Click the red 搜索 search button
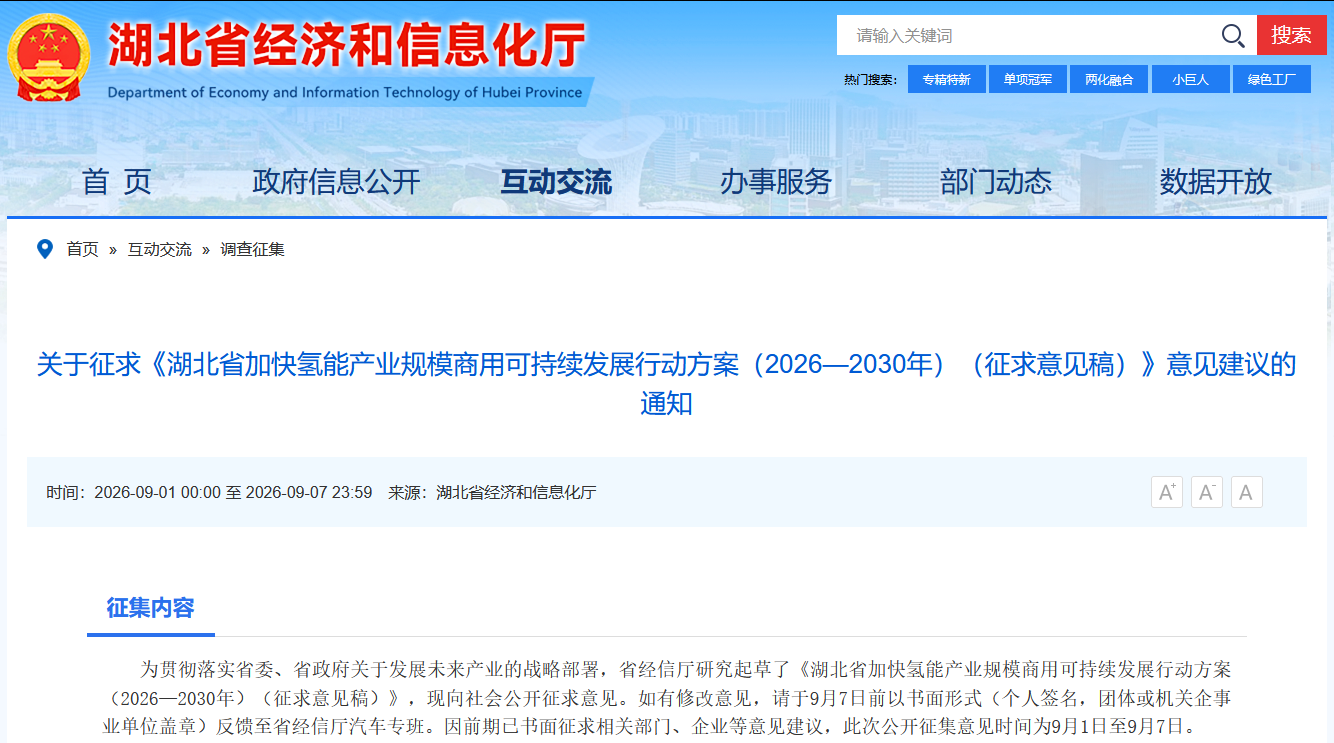This screenshot has width=1334, height=743. [1292, 35]
